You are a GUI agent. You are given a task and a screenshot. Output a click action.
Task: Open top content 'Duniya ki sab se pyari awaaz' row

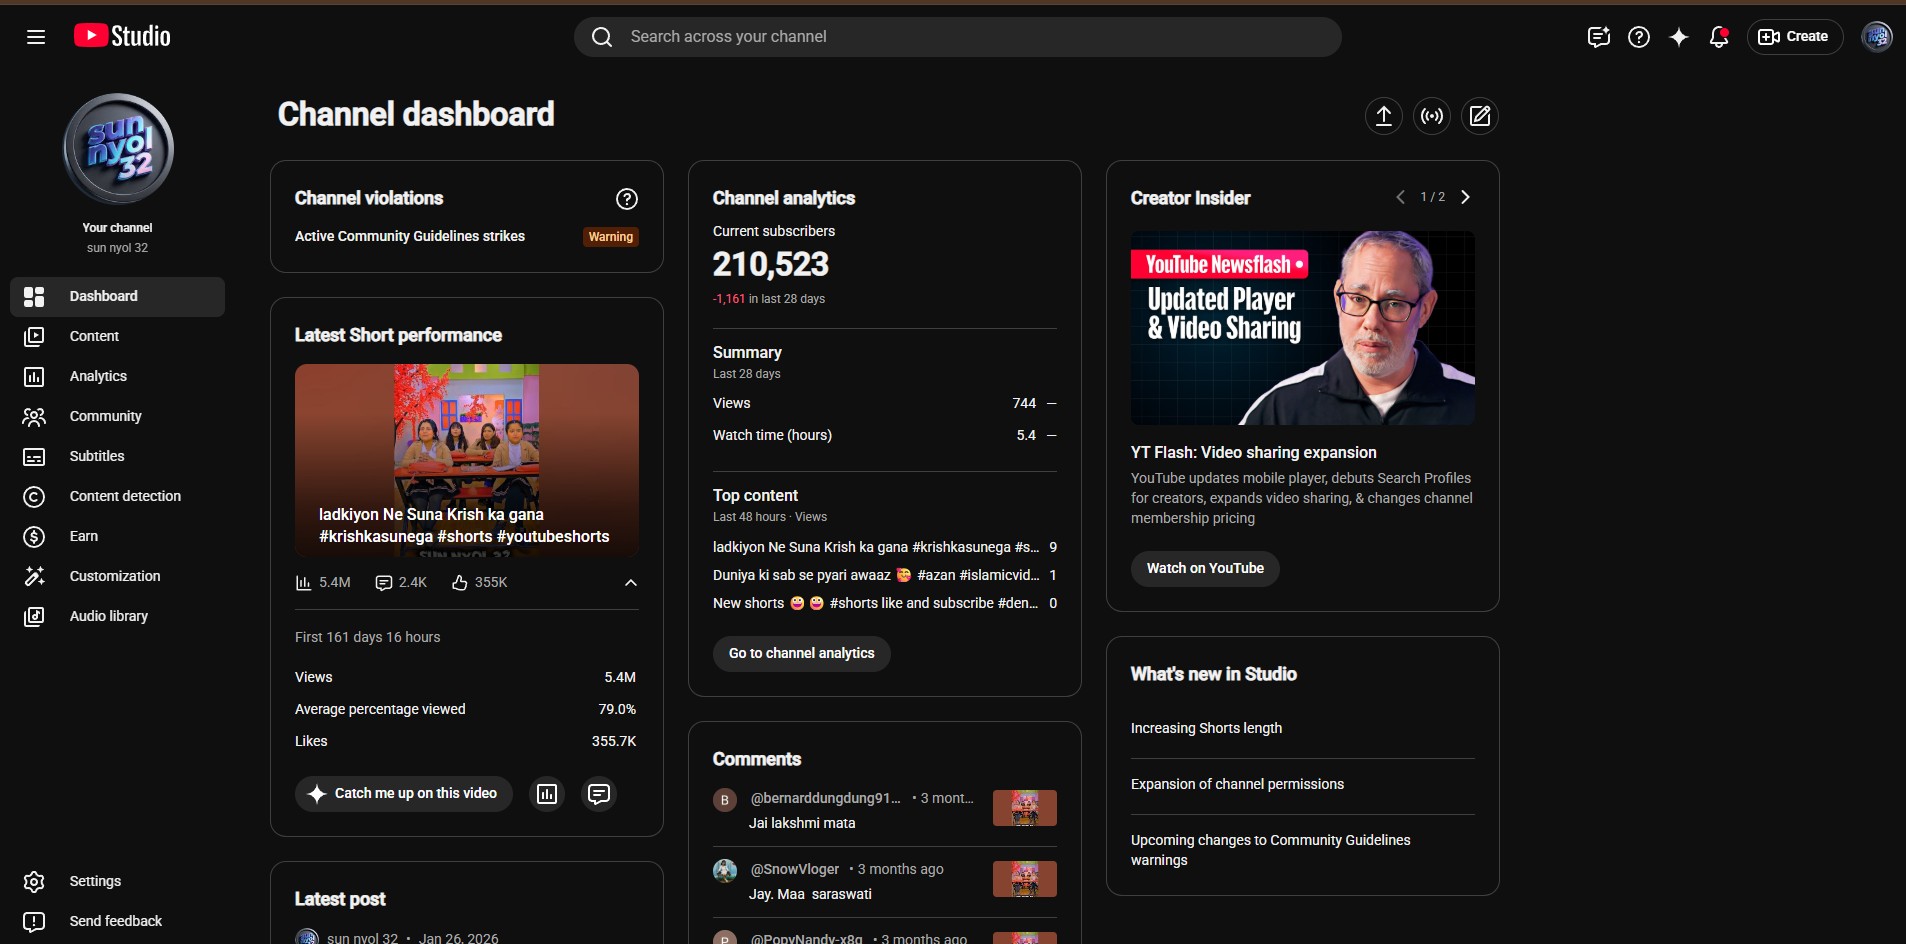[885, 575]
